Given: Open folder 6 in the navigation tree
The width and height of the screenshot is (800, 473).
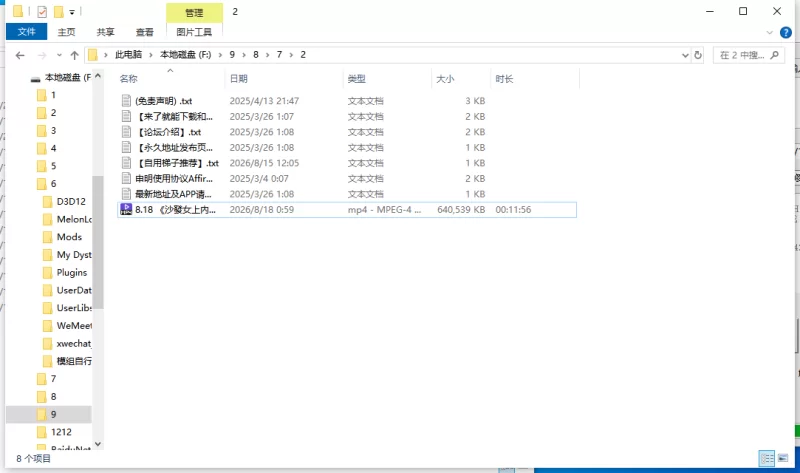Looking at the screenshot, I should pos(53,184).
